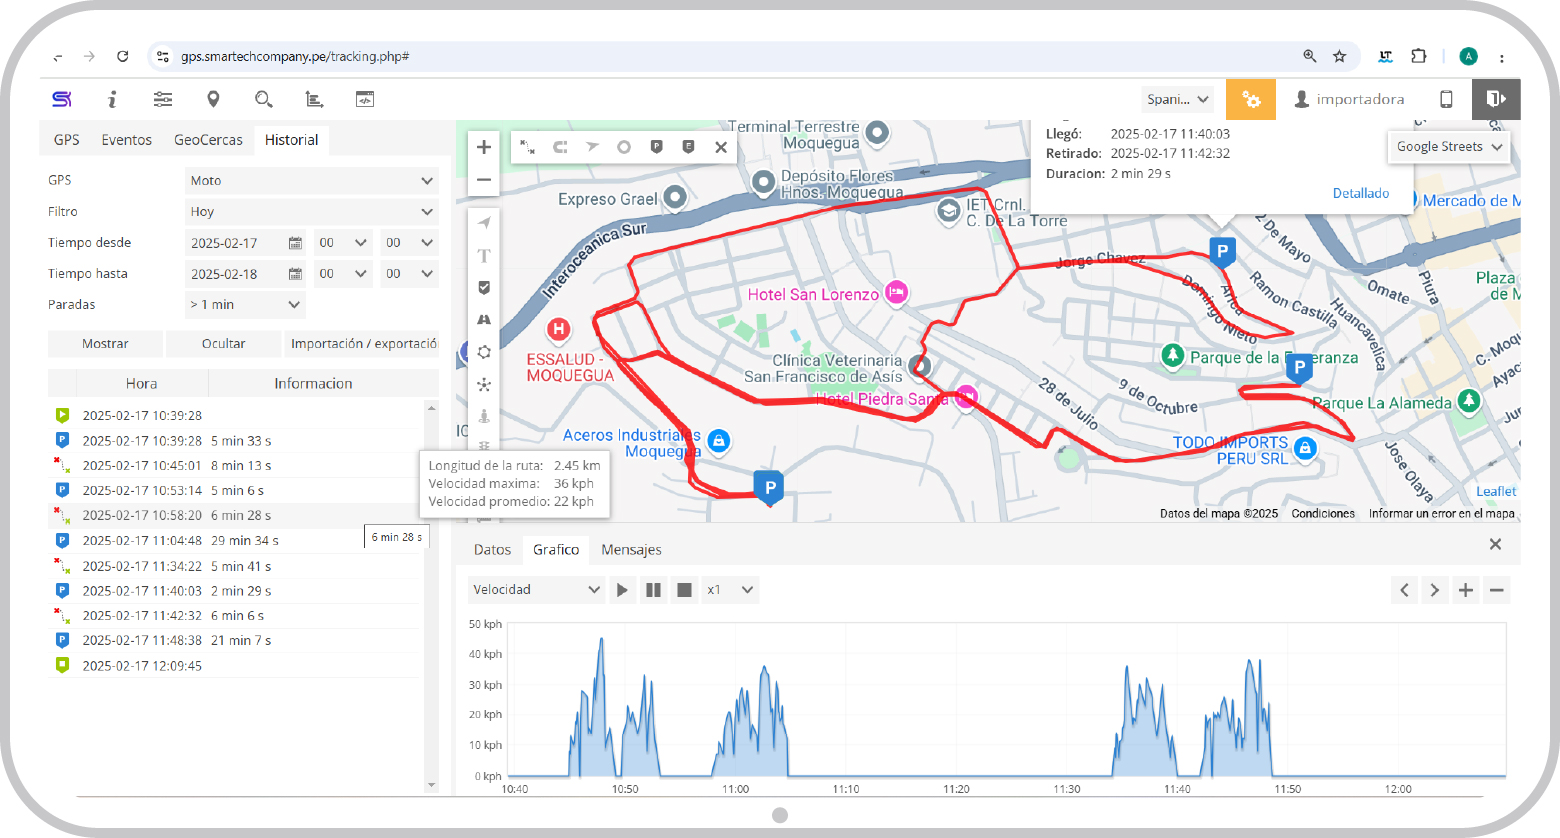Open the Tiempo desde calendar picker icon
1560x838 pixels.
coord(295,243)
